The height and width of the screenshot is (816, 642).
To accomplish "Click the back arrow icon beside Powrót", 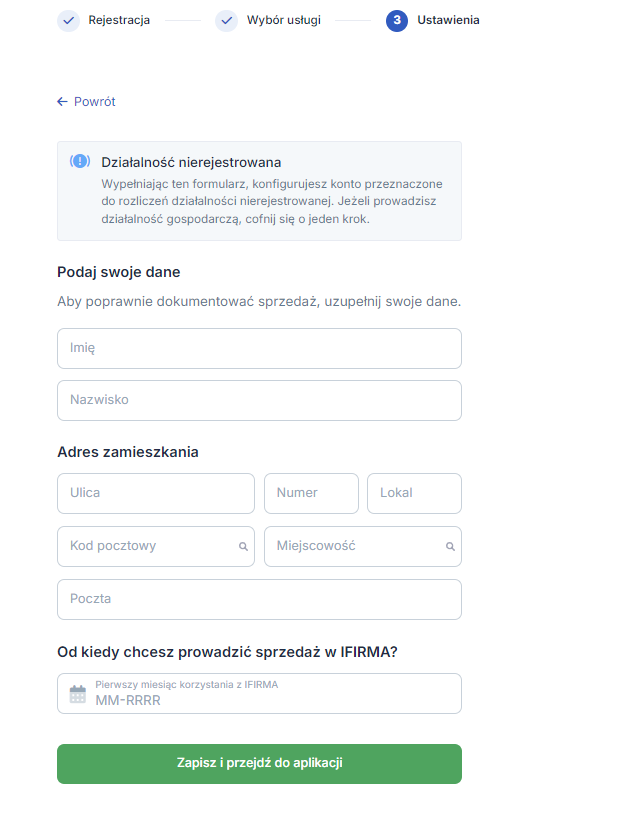I will pos(62,102).
